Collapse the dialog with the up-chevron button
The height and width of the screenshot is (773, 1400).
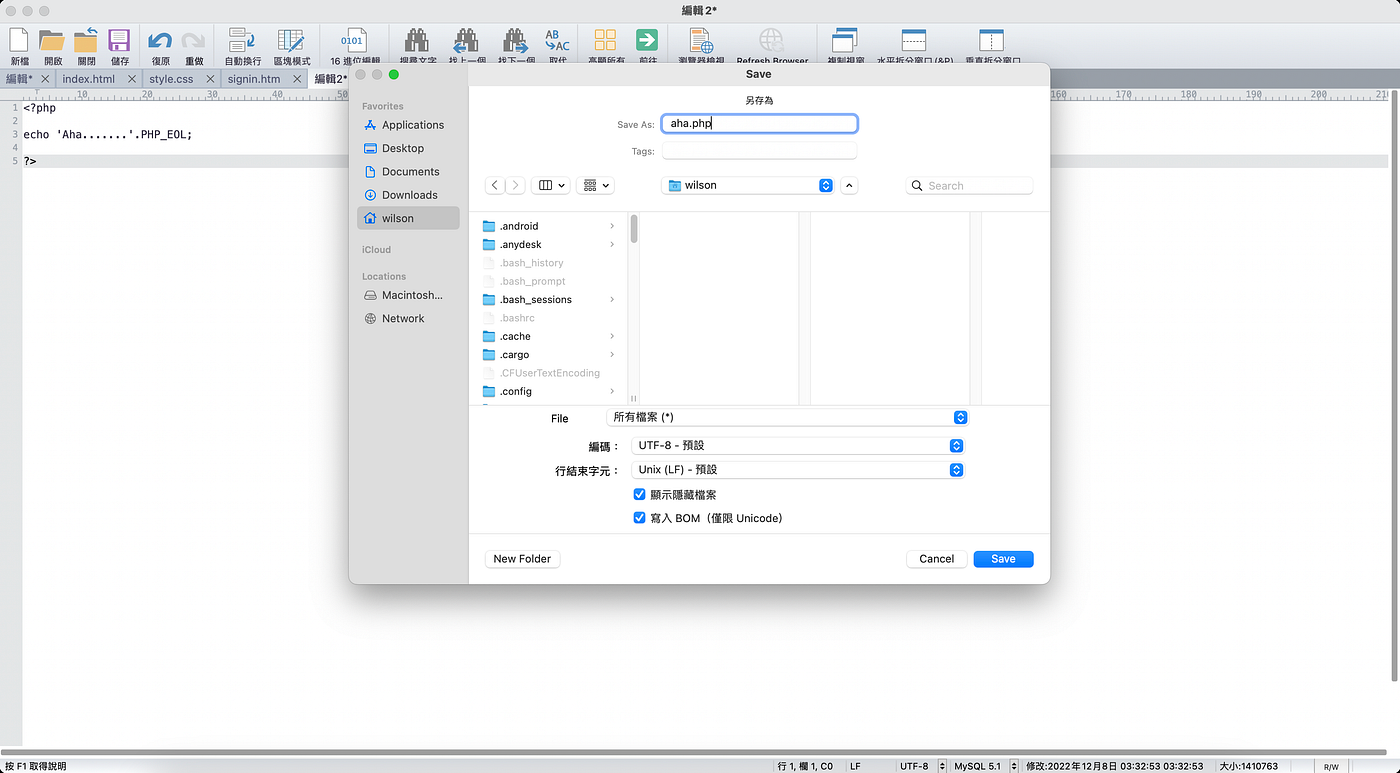849,185
